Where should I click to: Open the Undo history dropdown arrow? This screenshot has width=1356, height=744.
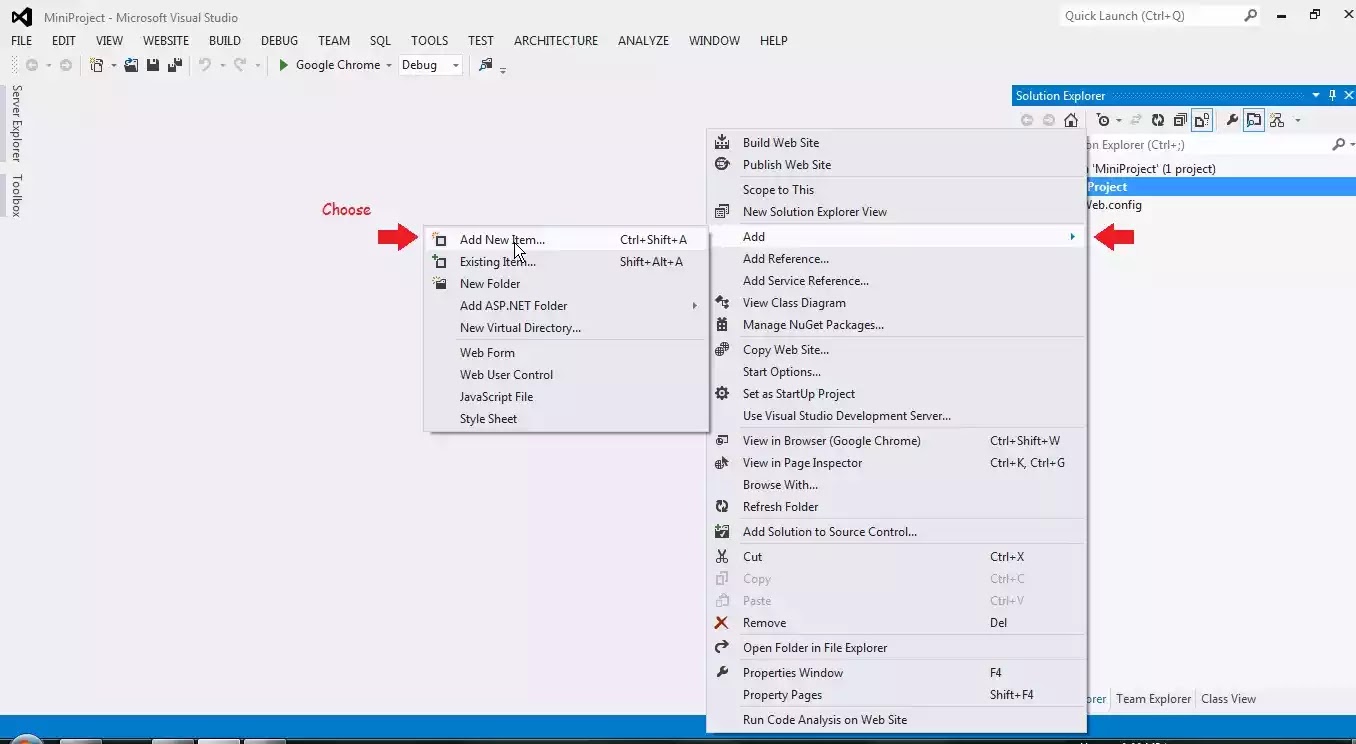pos(222,65)
